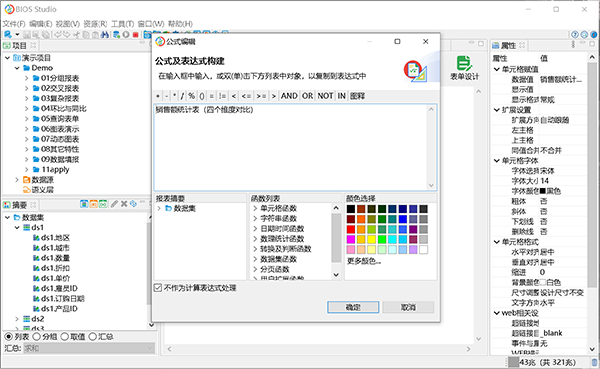Open the 文件(F) menu
Screen dimensions: 600x369
[x=14, y=24]
